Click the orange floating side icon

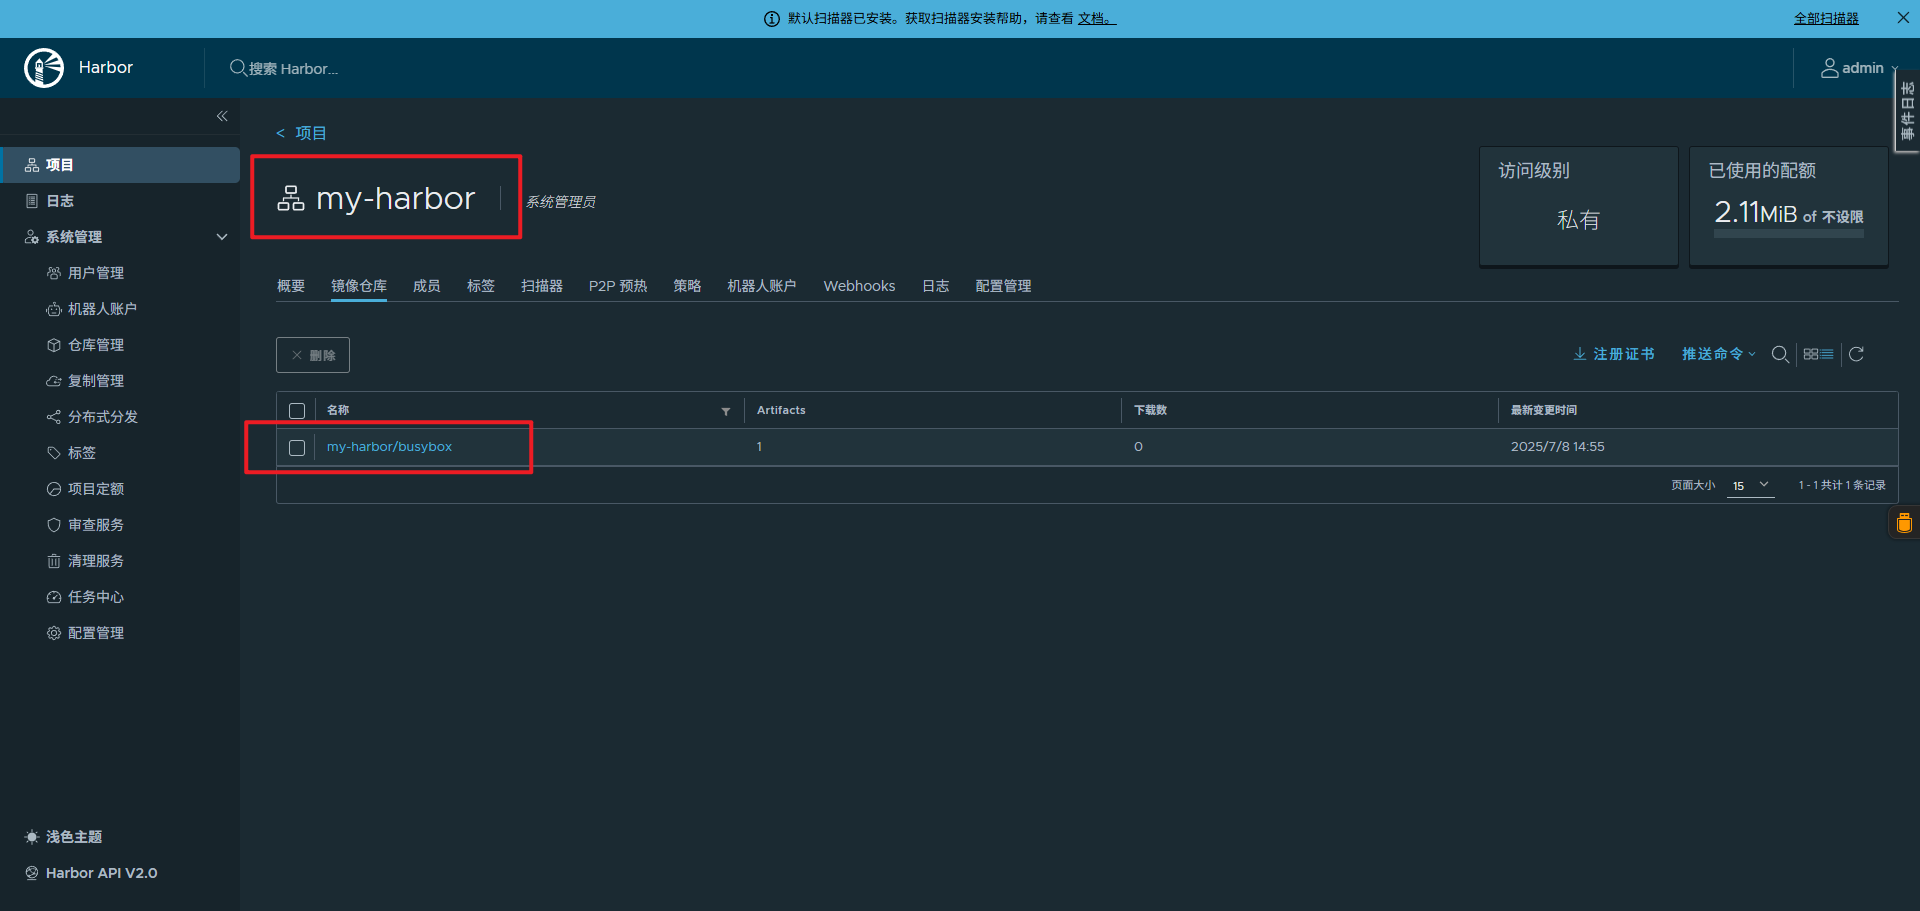point(1904,522)
